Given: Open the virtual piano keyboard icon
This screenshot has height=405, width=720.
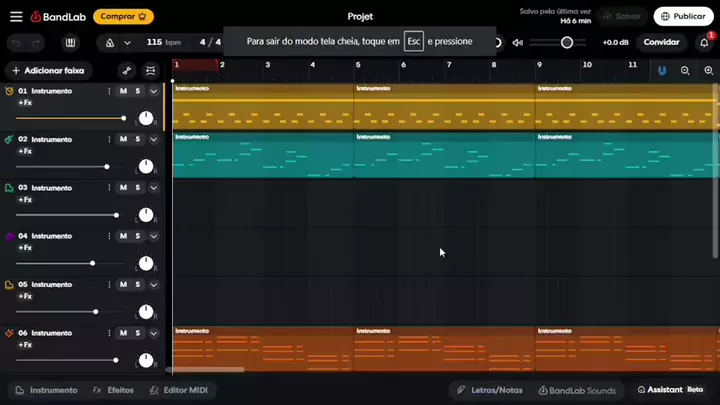Looking at the screenshot, I should click(x=70, y=43).
